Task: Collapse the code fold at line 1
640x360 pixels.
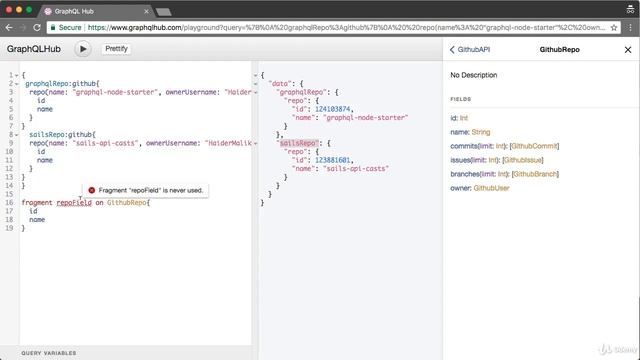Action: (16, 76)
